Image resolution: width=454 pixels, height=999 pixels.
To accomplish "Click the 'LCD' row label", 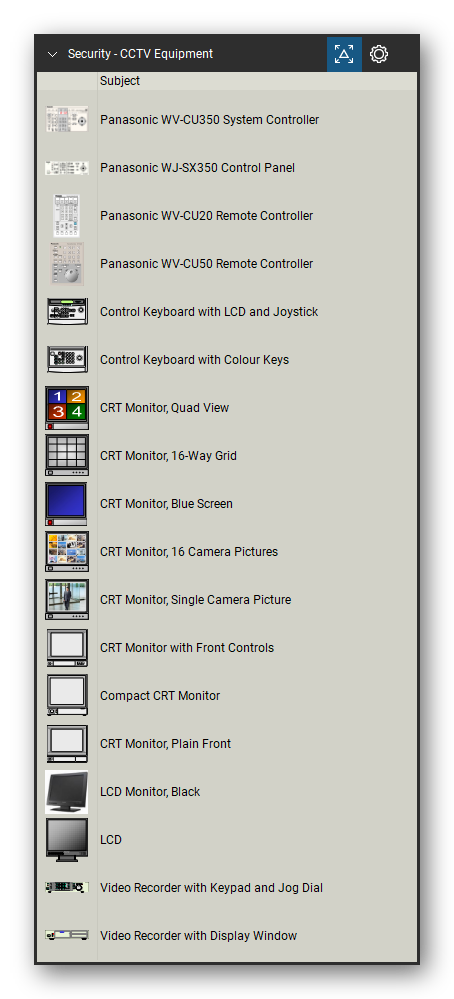I will 111,840.
